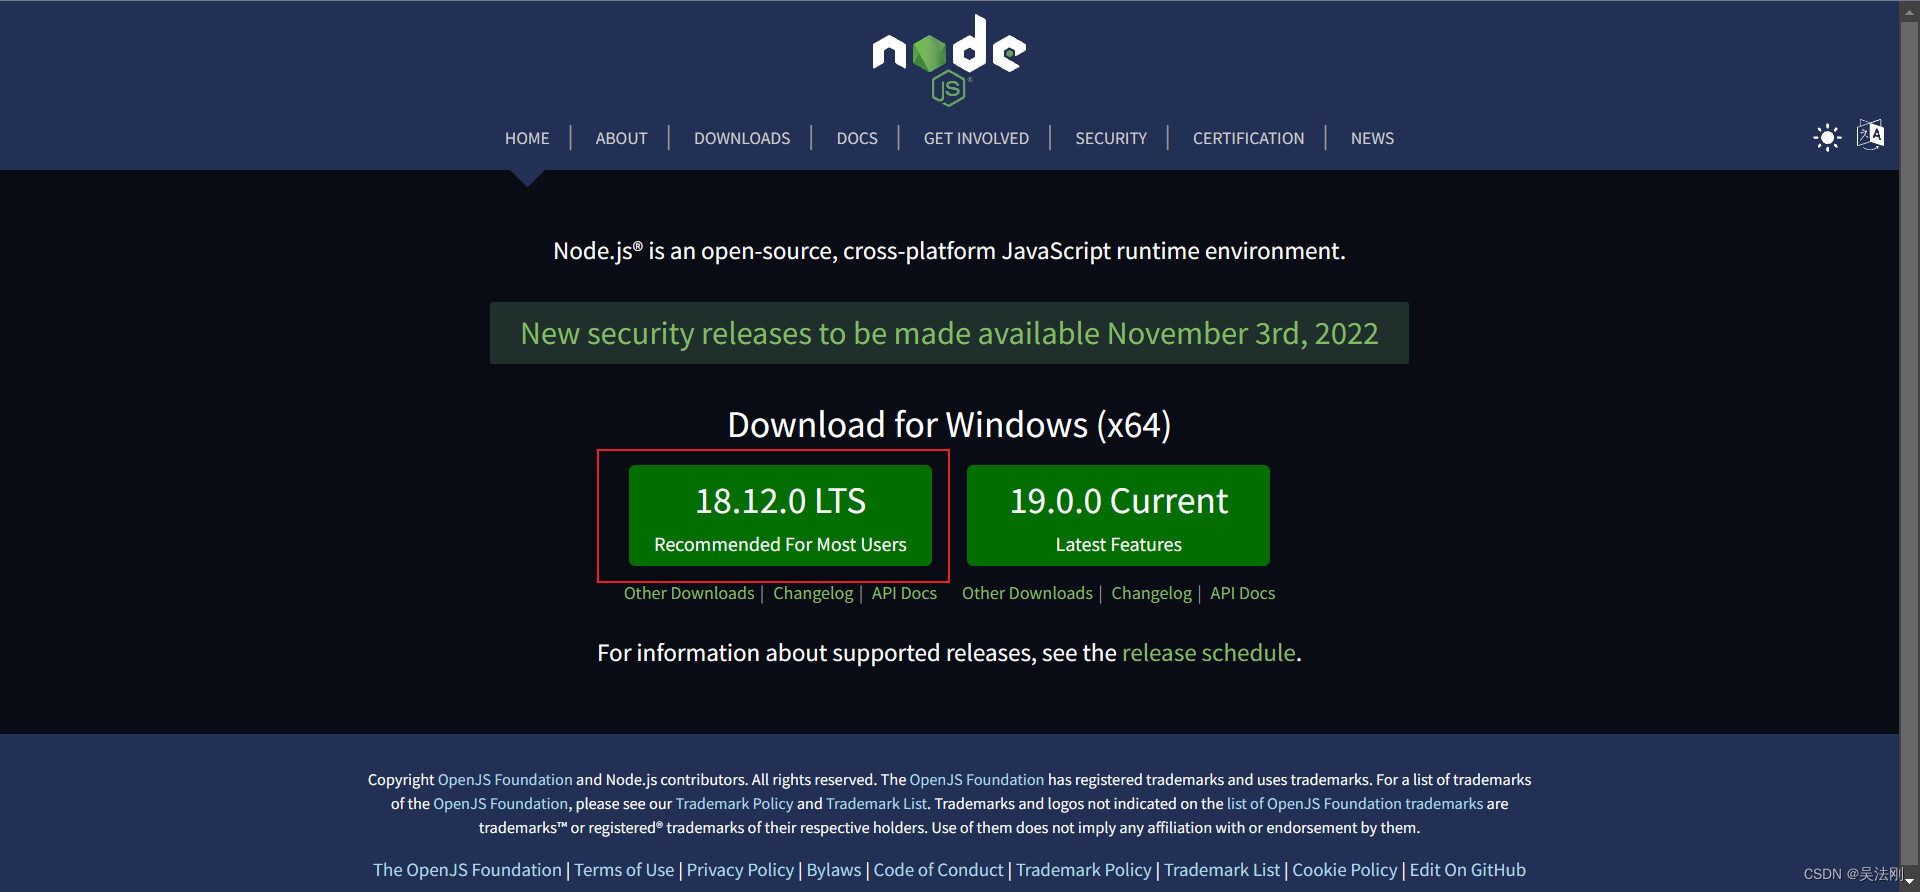Open Trademark List link in copyright paragraph
1920x892 pixels.
[876, 803]
